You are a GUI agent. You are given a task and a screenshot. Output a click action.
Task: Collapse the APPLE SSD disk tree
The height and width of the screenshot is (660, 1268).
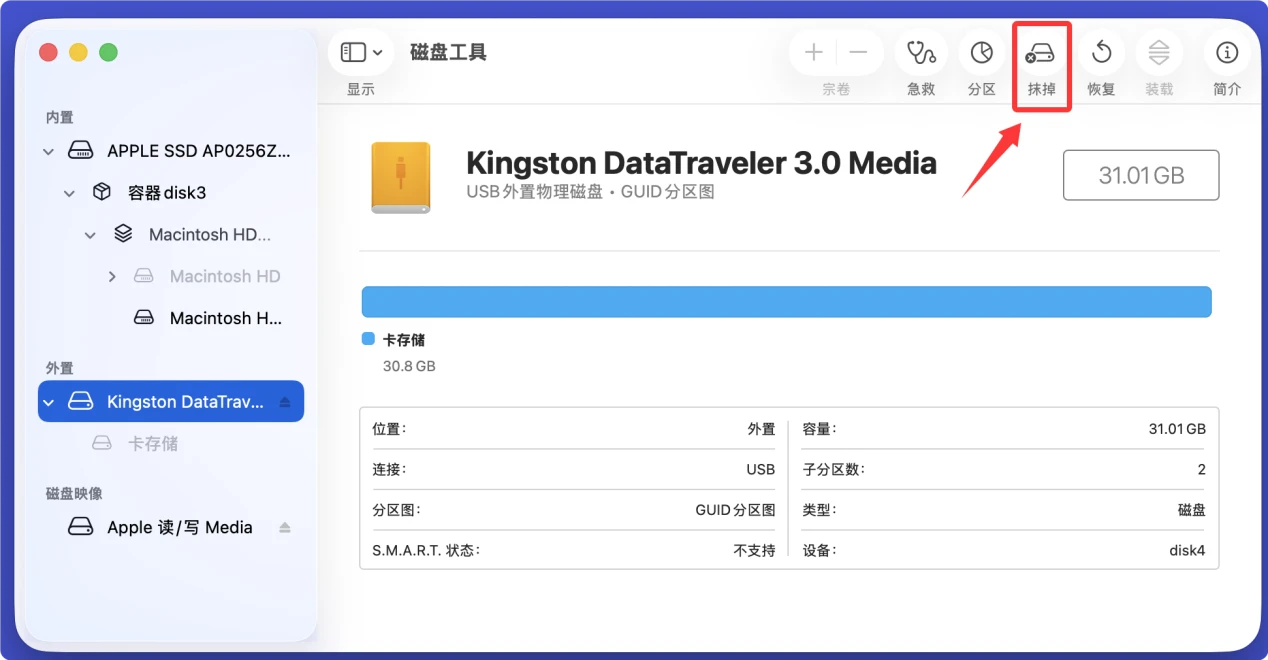[x=48, y=152]
